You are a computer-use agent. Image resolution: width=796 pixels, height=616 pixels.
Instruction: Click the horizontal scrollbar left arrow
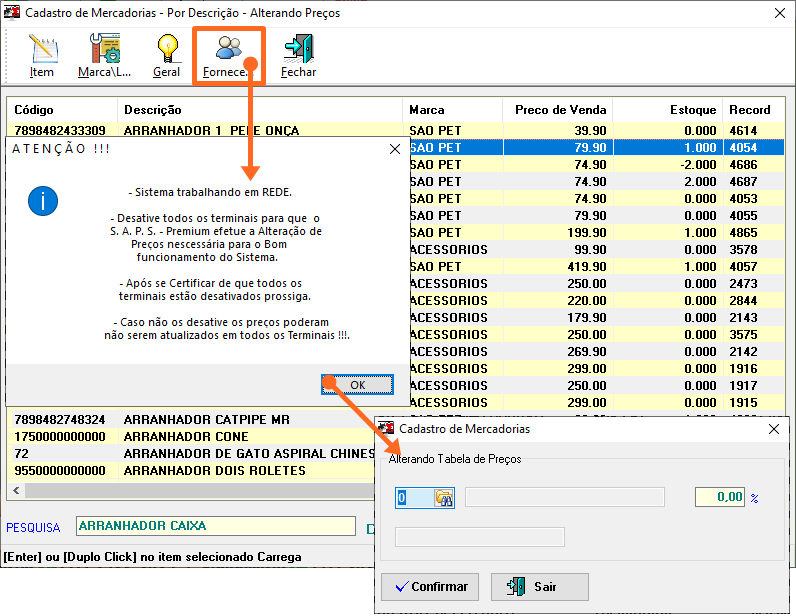pyautogui.click(x=16, y=491)
